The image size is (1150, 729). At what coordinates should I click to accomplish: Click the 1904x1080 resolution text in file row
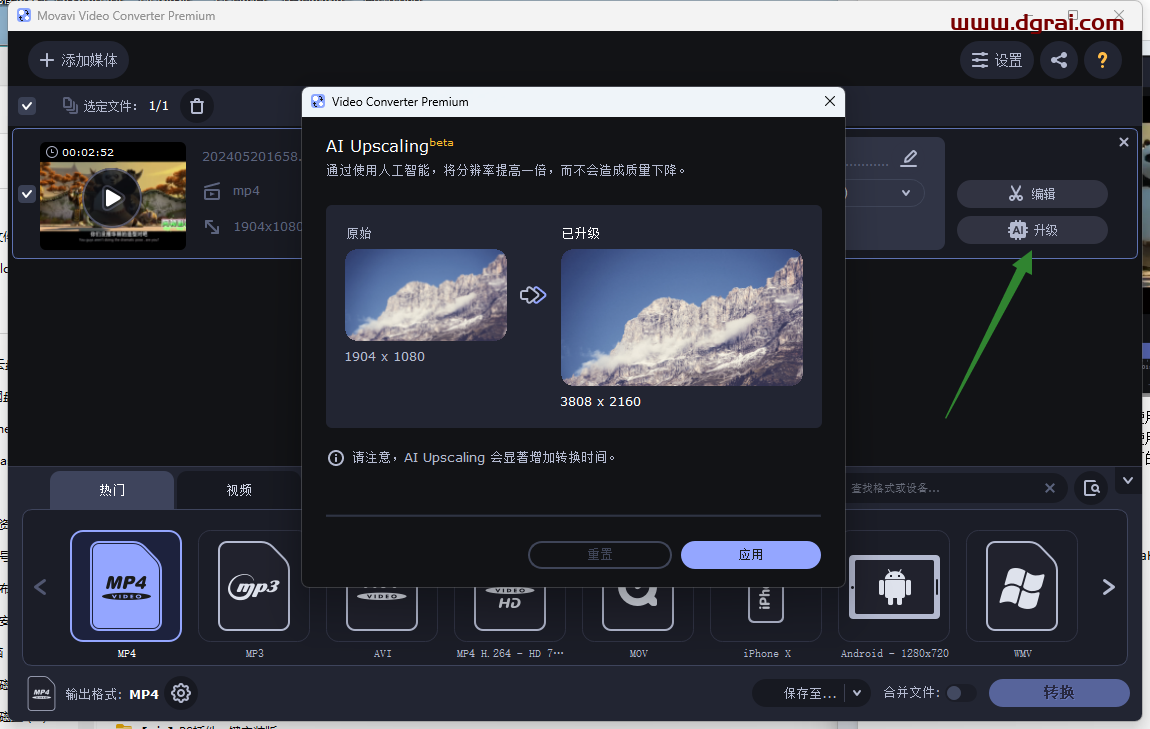point(268,227)
